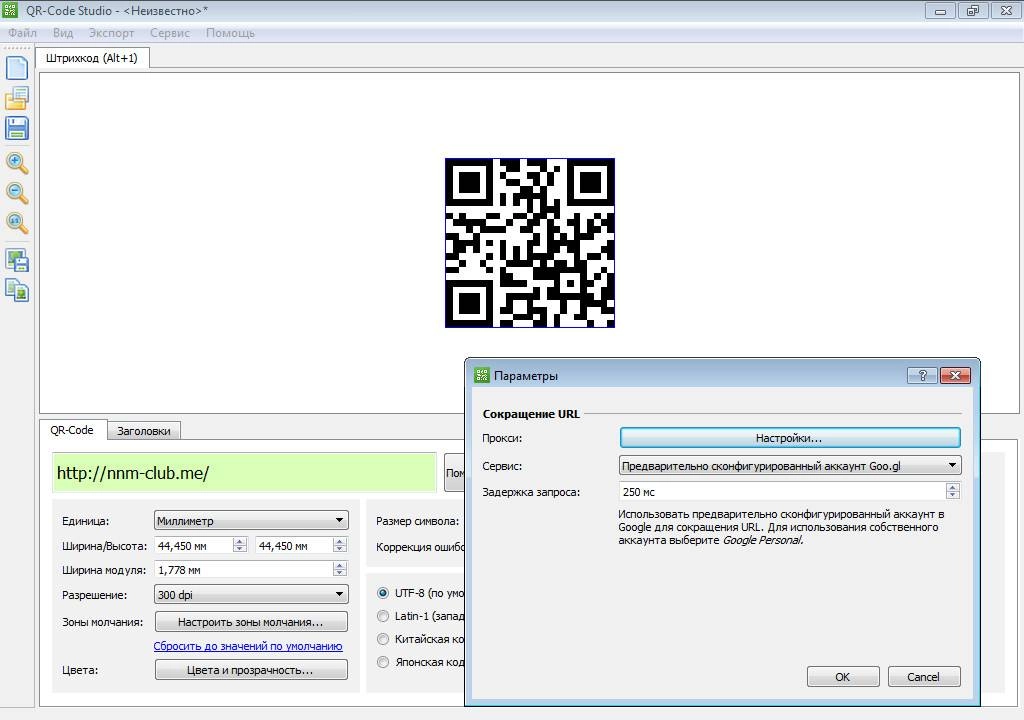The image size is (1024, 720).
Task: Open the Единица Миллиметр dropdown
Action: point(251,521)
